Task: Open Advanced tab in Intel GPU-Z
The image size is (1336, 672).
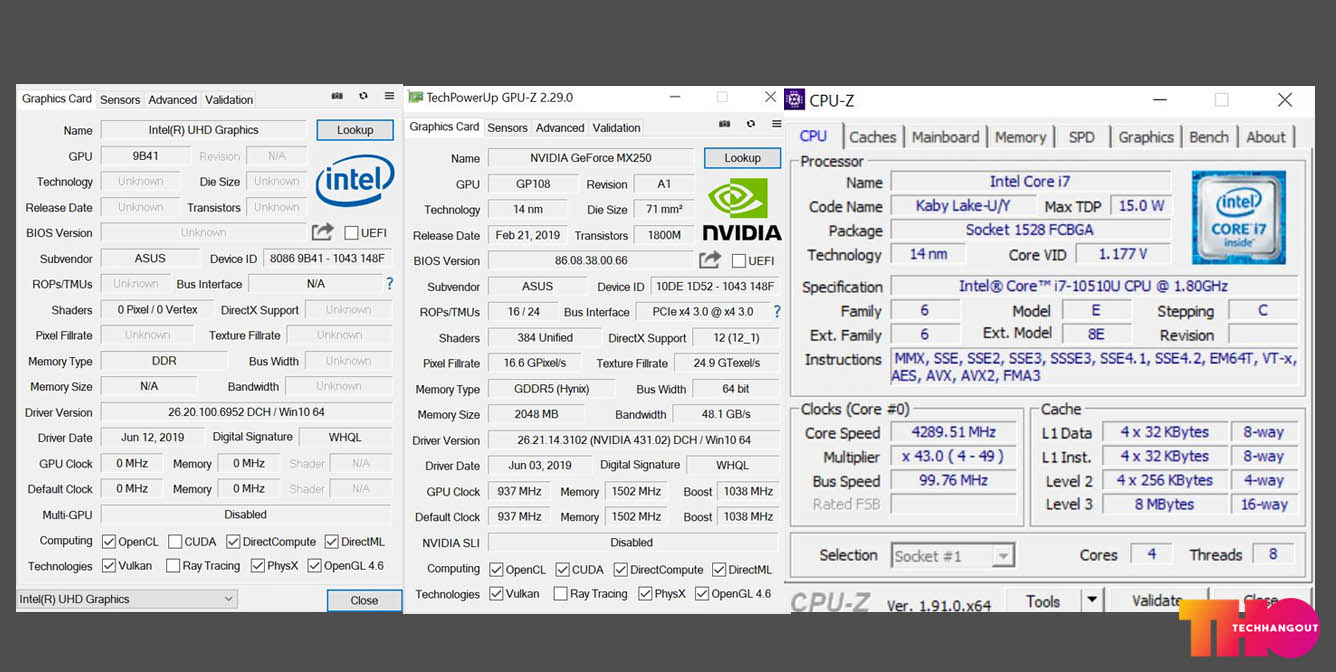Action: pos(173,100)
